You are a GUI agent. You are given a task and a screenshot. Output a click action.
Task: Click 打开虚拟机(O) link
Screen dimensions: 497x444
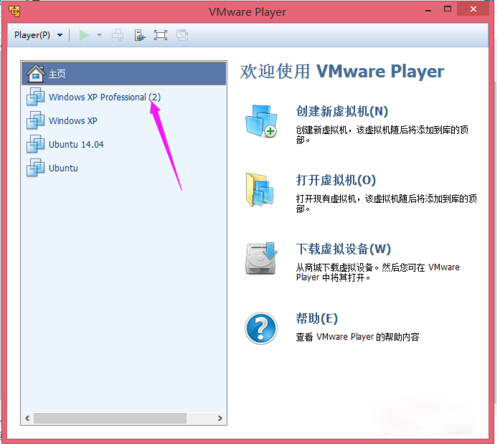coord(336,180)
